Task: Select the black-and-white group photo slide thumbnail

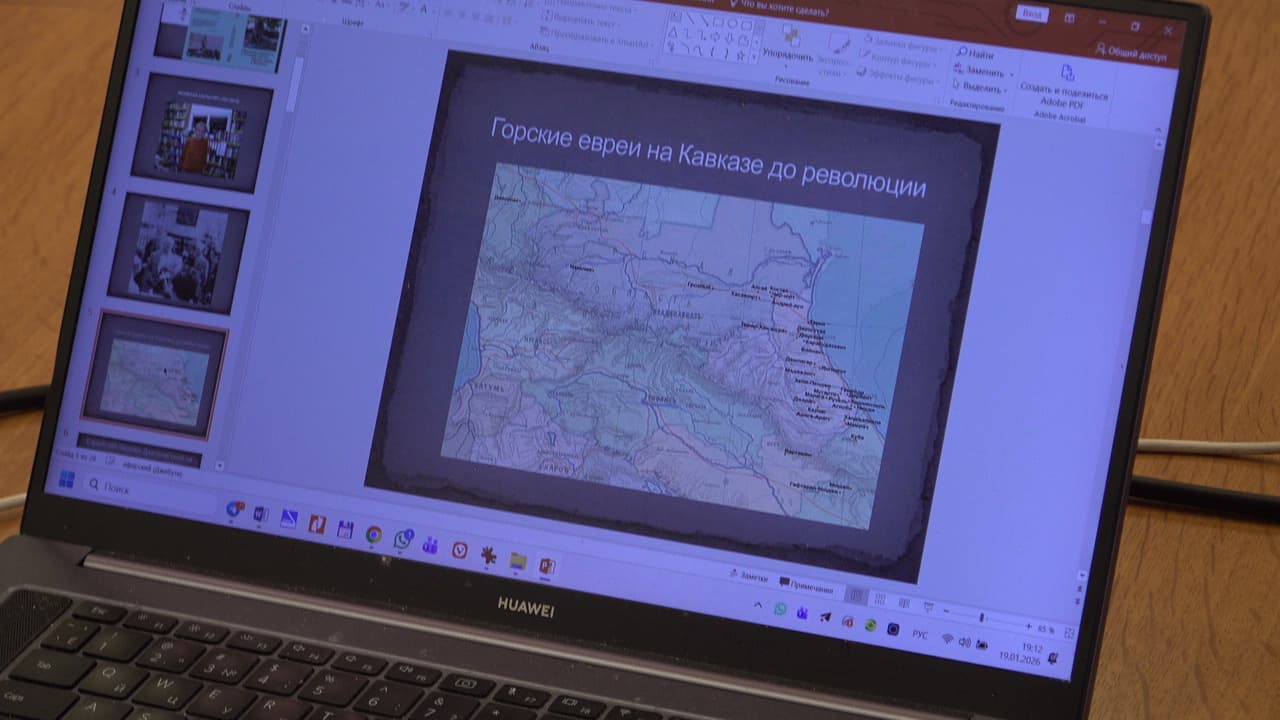Action: (x=177, y=253)
